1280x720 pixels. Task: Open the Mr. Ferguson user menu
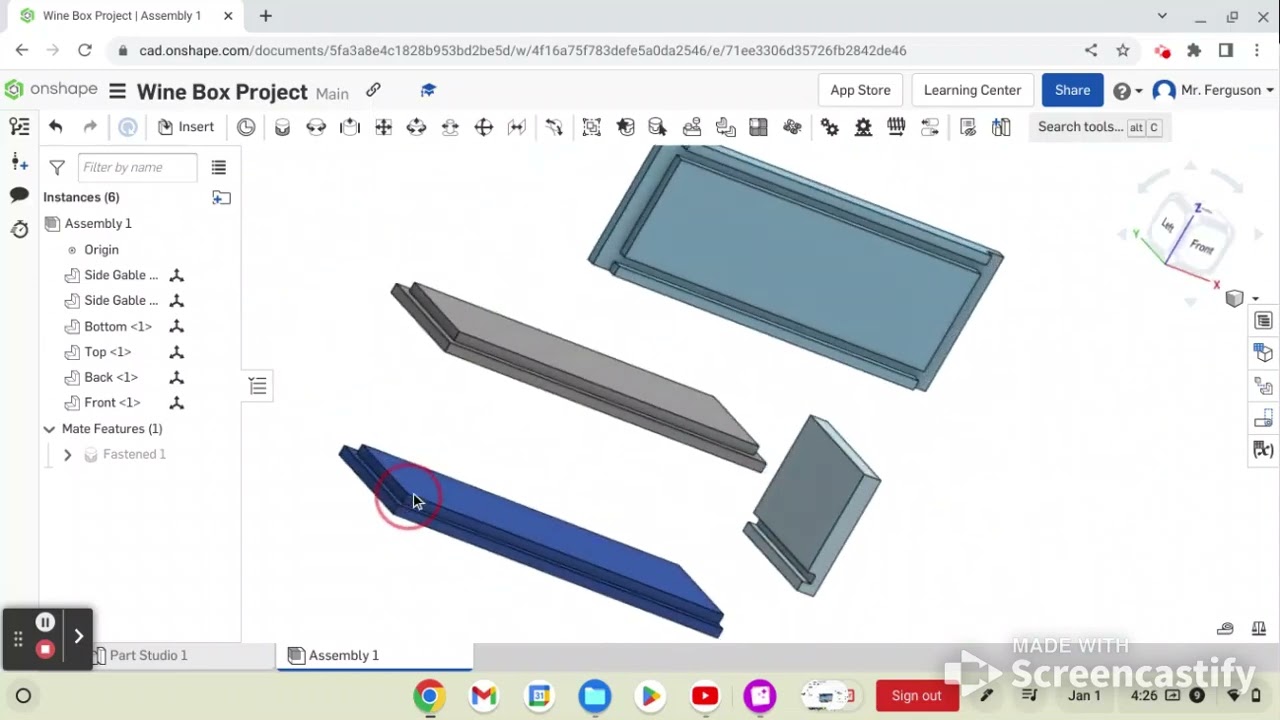(1213, 90)
